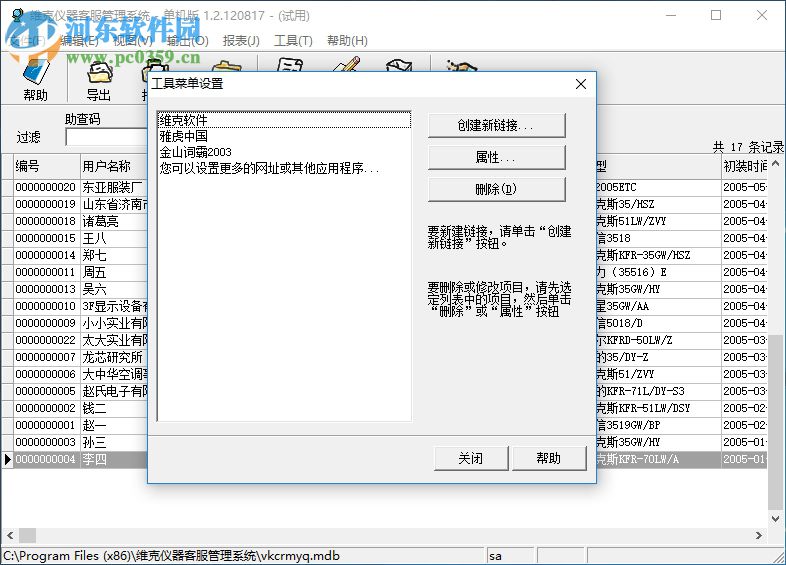786x565 pixels.
Task: Click the horizontal scrollbar right arrow
Action: [x=759, y=535]
